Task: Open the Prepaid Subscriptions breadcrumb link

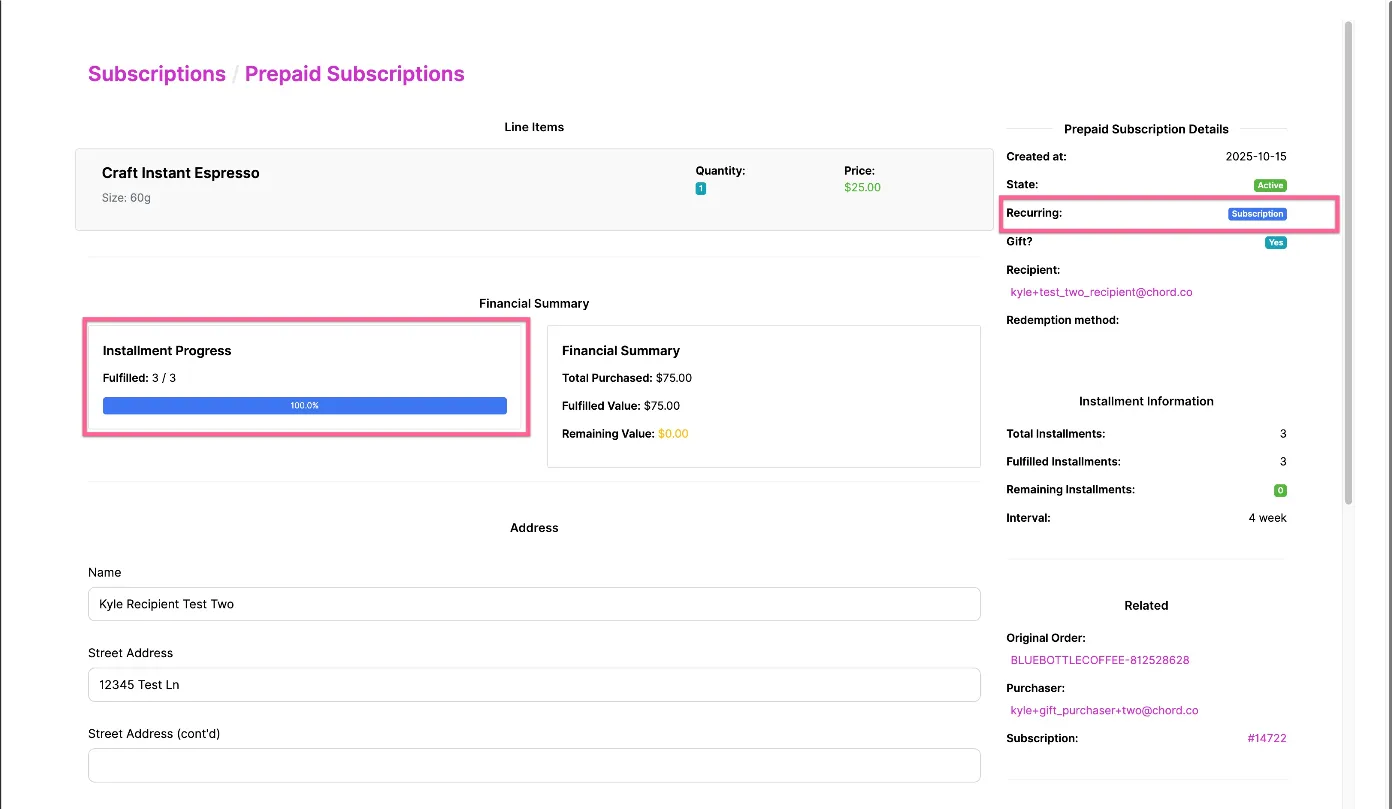Action: coord(354,74)
